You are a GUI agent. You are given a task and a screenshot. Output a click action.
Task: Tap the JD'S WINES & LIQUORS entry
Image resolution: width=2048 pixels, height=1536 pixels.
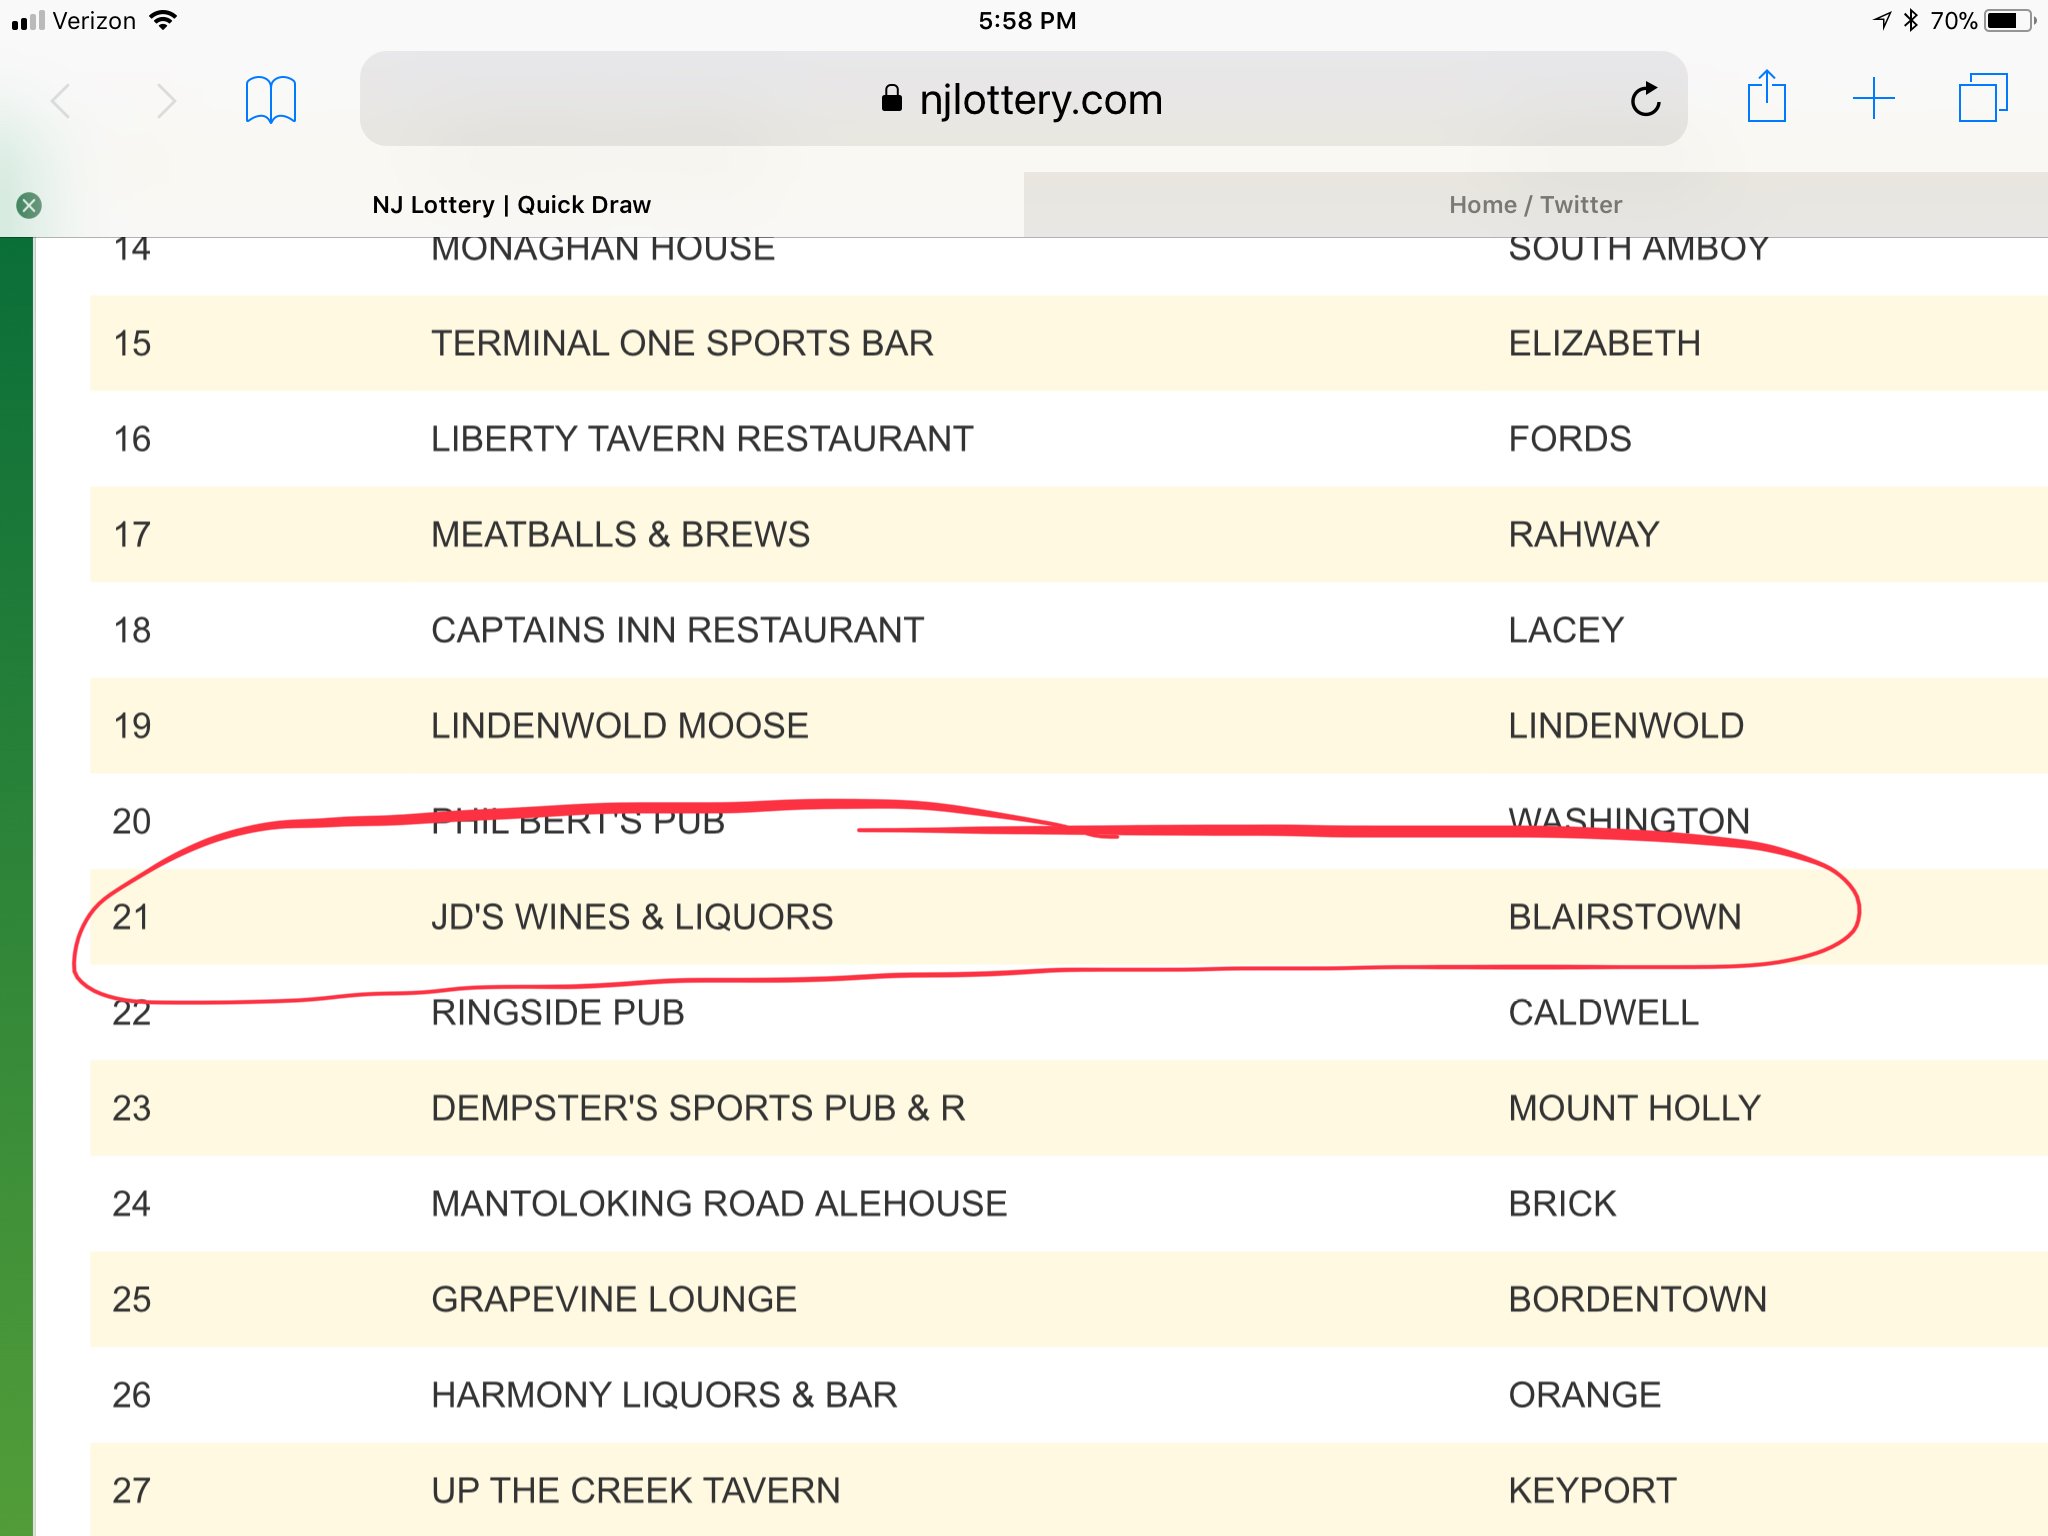click(x=632, y=917)
